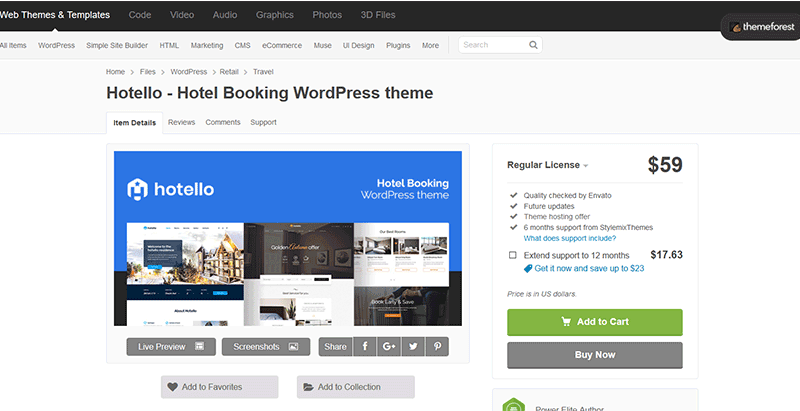Open Muse category
The image size is (800, 411).
[322, 45]
